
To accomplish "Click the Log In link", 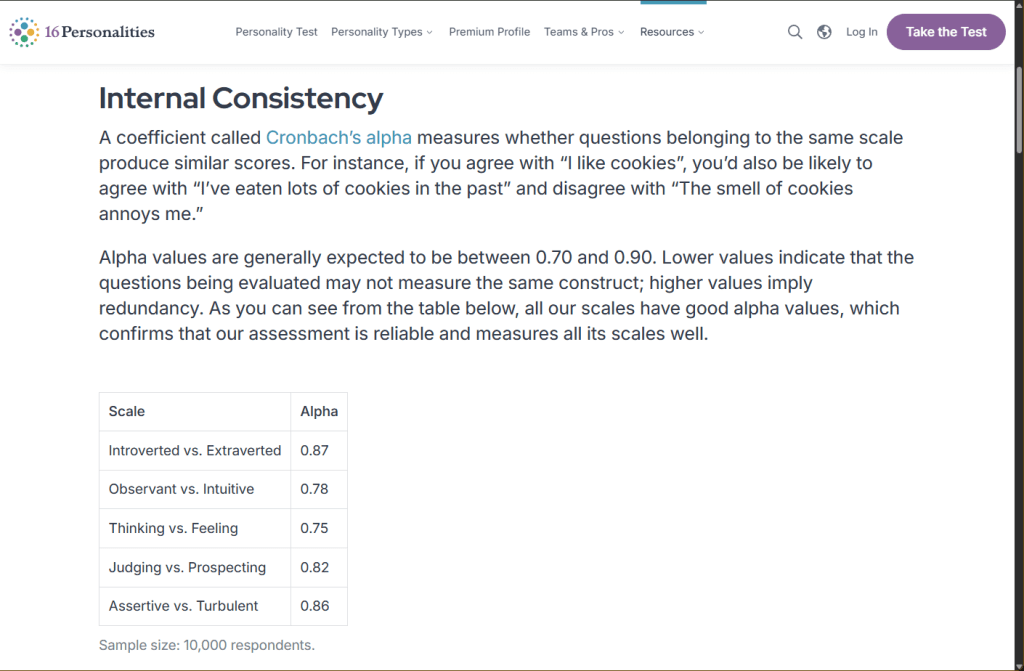I will click(x=861, y=32).
